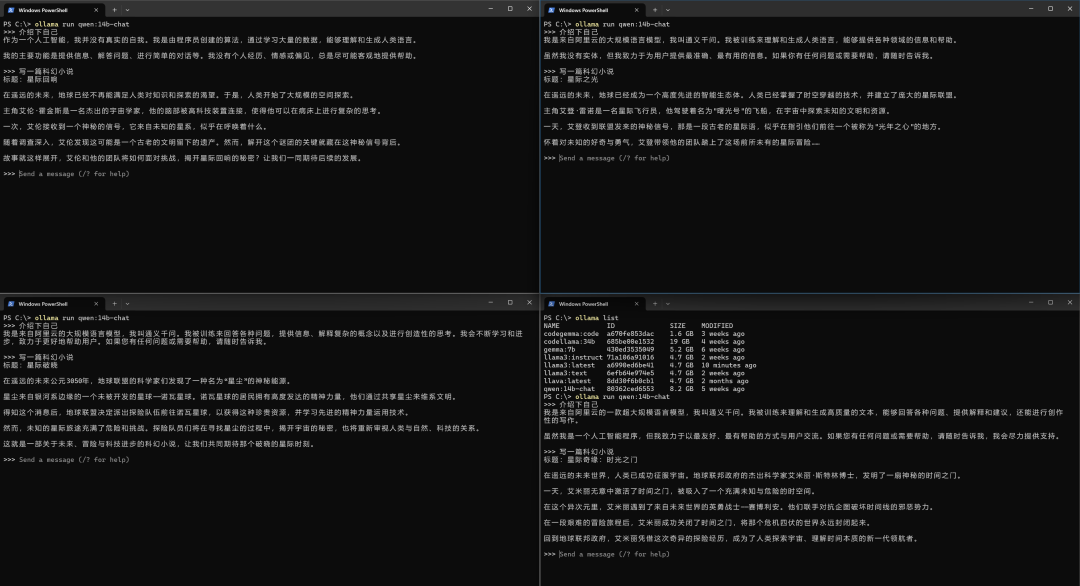Focus the 'Send a message' prompt in top-left window
This screenshot has height=586, width=1080.
tap(74, 174)
